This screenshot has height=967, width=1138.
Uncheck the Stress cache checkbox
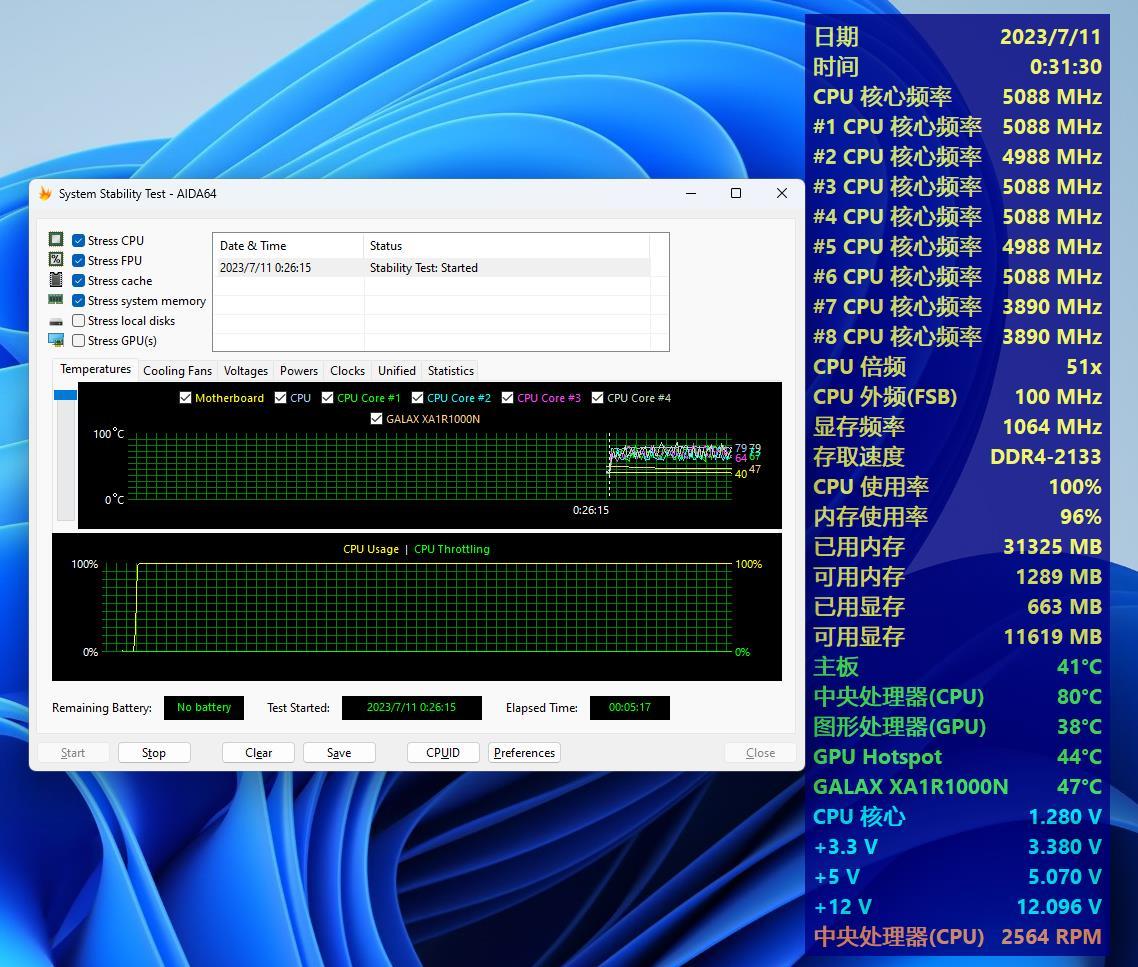[78, 280]
